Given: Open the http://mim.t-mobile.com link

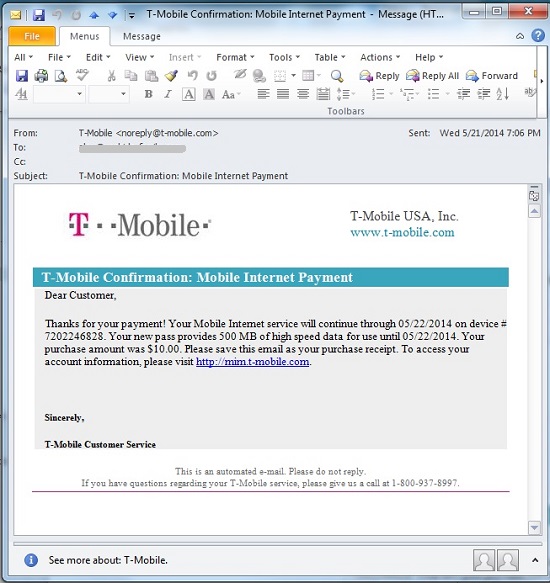Looking at the screenshot, I should coord(253,362).
